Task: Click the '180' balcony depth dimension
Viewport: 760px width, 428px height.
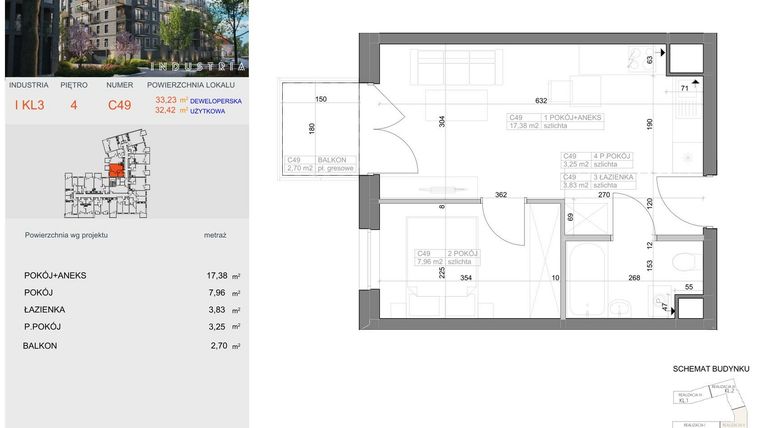Action: pos(312,128)
